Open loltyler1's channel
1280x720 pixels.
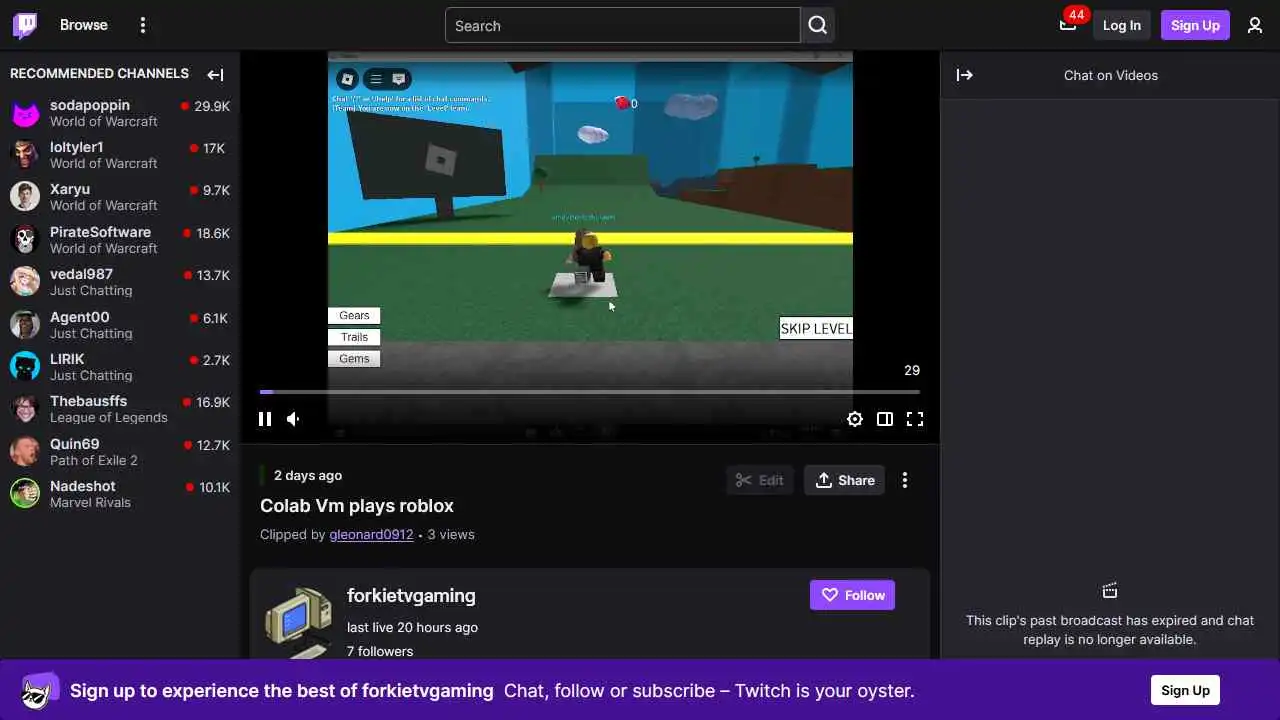(x=120, y=155)
